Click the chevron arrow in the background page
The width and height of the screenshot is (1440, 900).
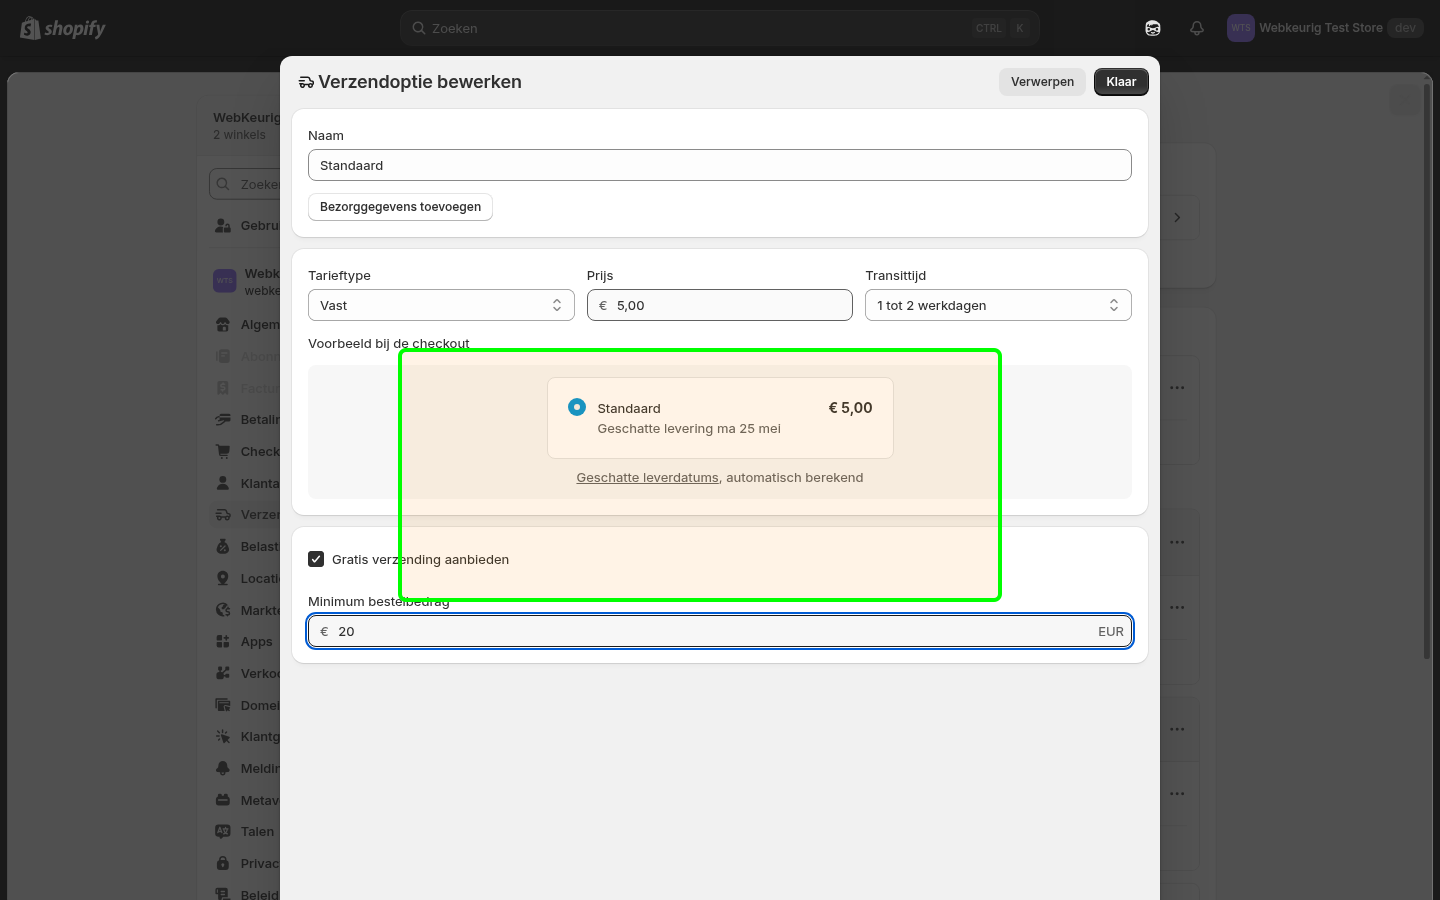click(1177, 218)
